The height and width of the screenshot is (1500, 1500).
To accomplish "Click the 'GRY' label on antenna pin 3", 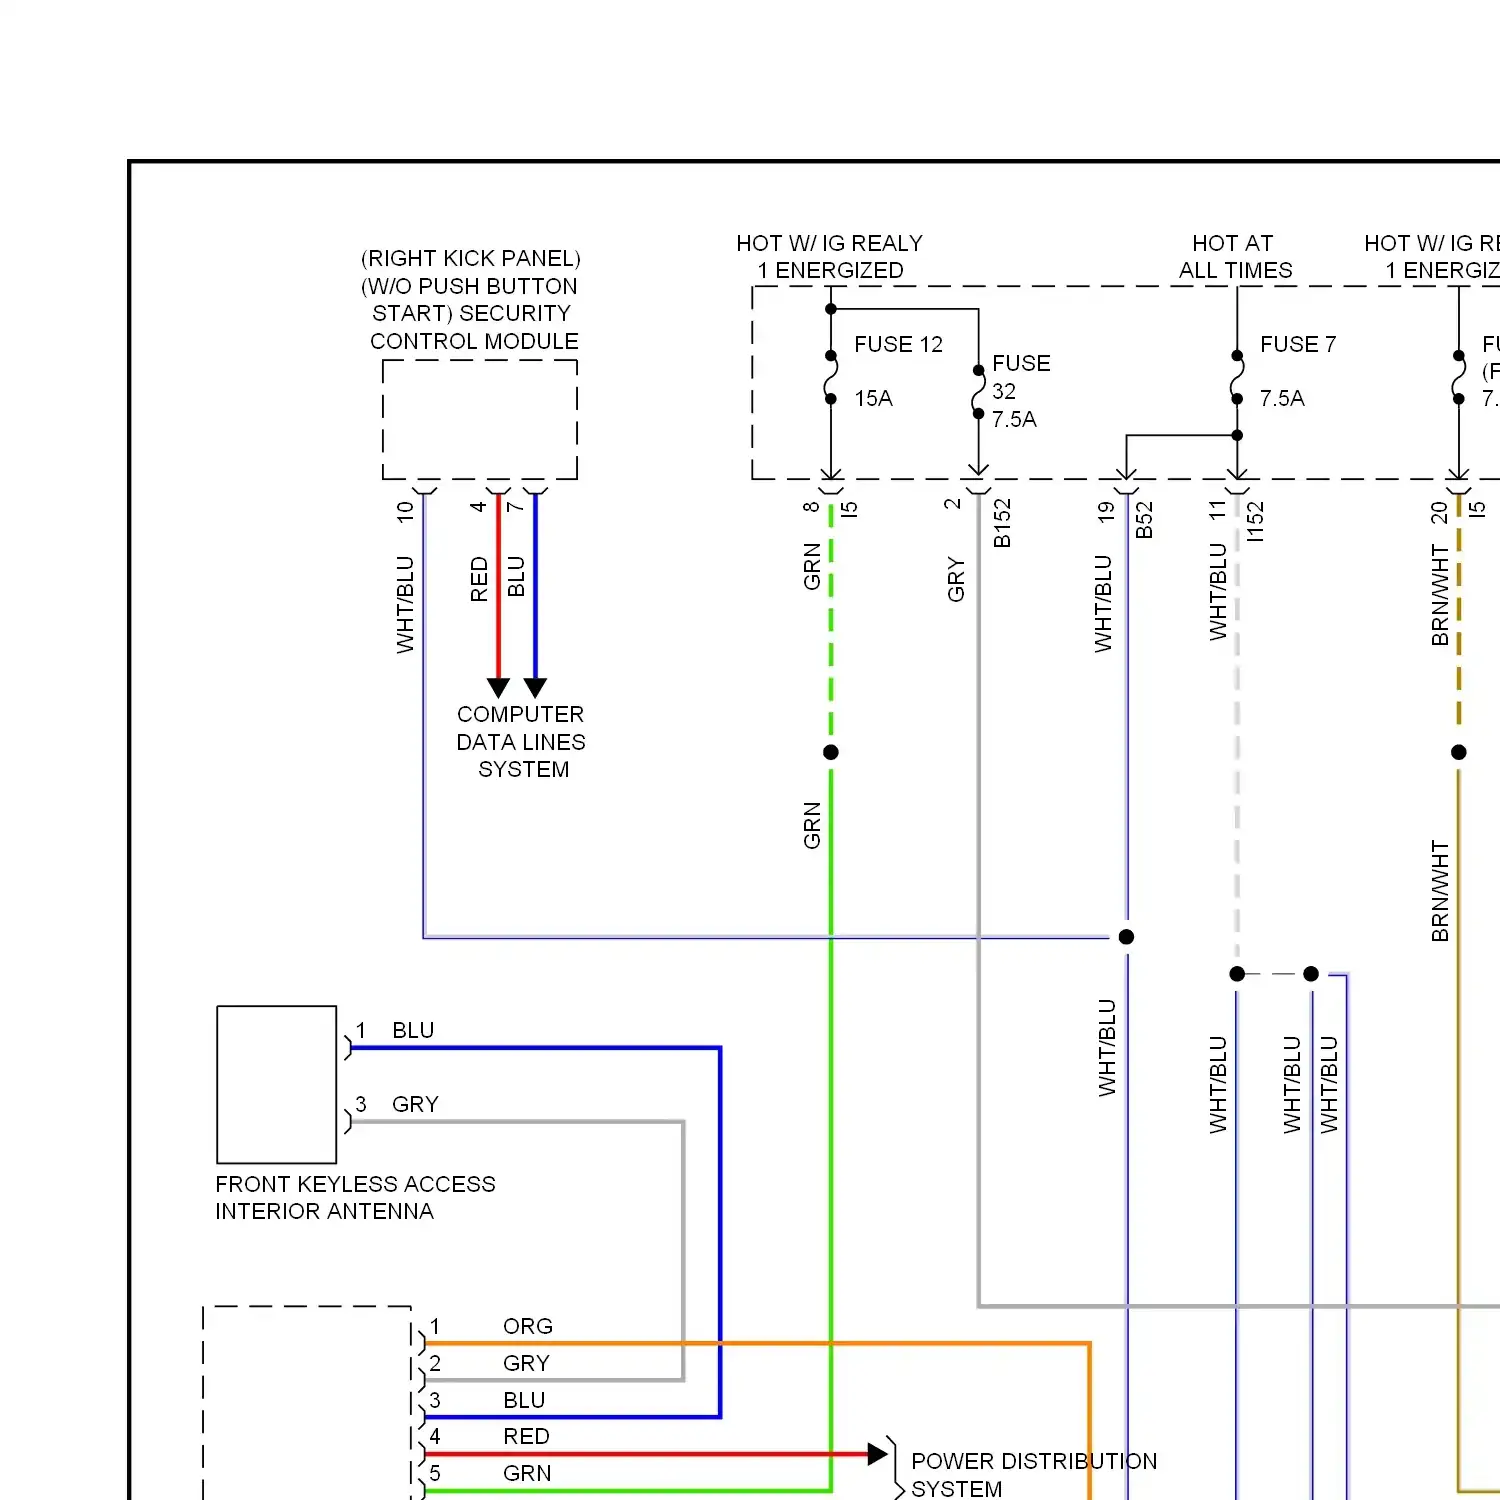I will [x=415, y=1104].
